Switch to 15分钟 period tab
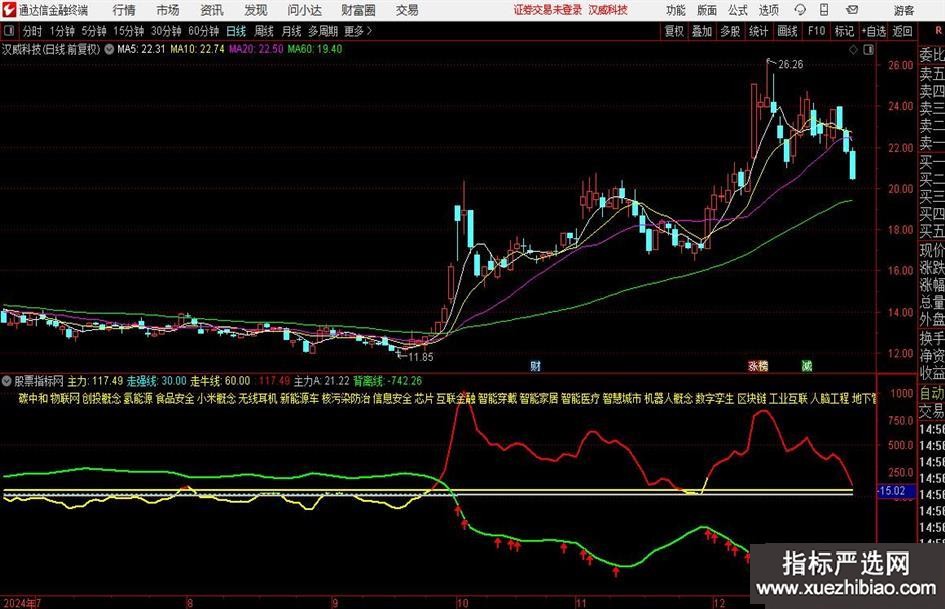Image resolution: width=945 pixels, height=609 pixels. (128, 31)
